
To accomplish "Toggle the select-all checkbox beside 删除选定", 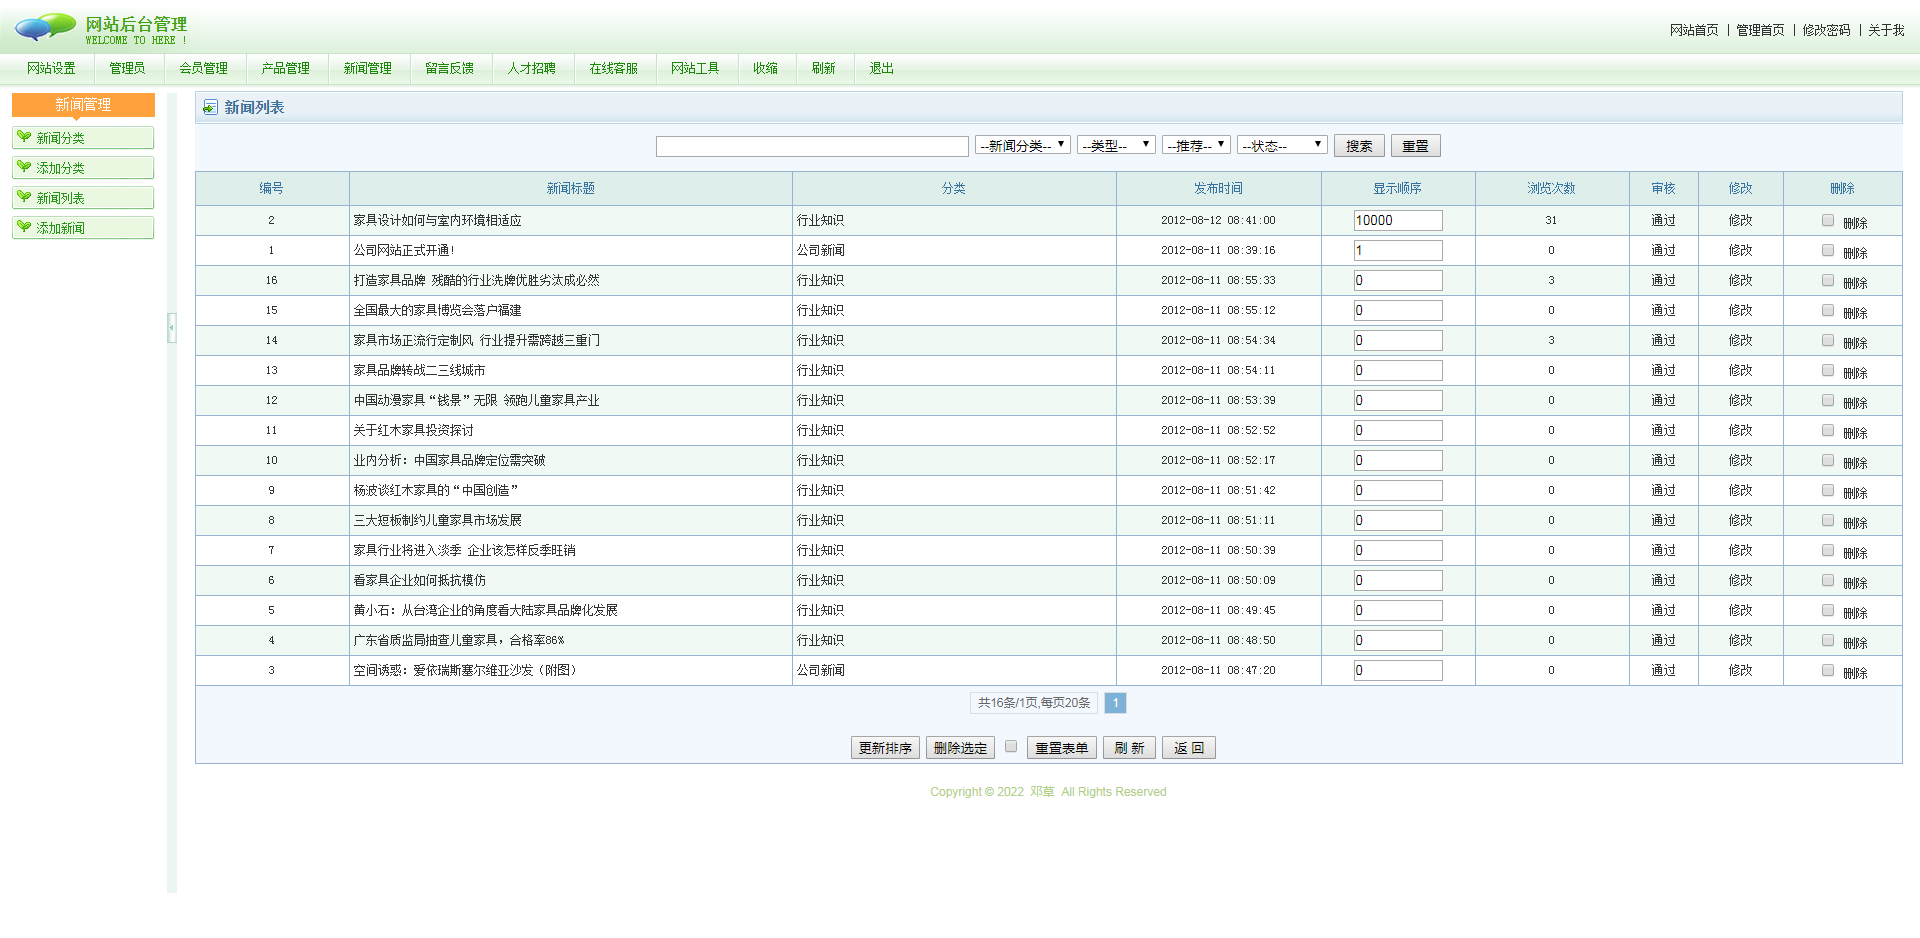I will [1011, 746].
